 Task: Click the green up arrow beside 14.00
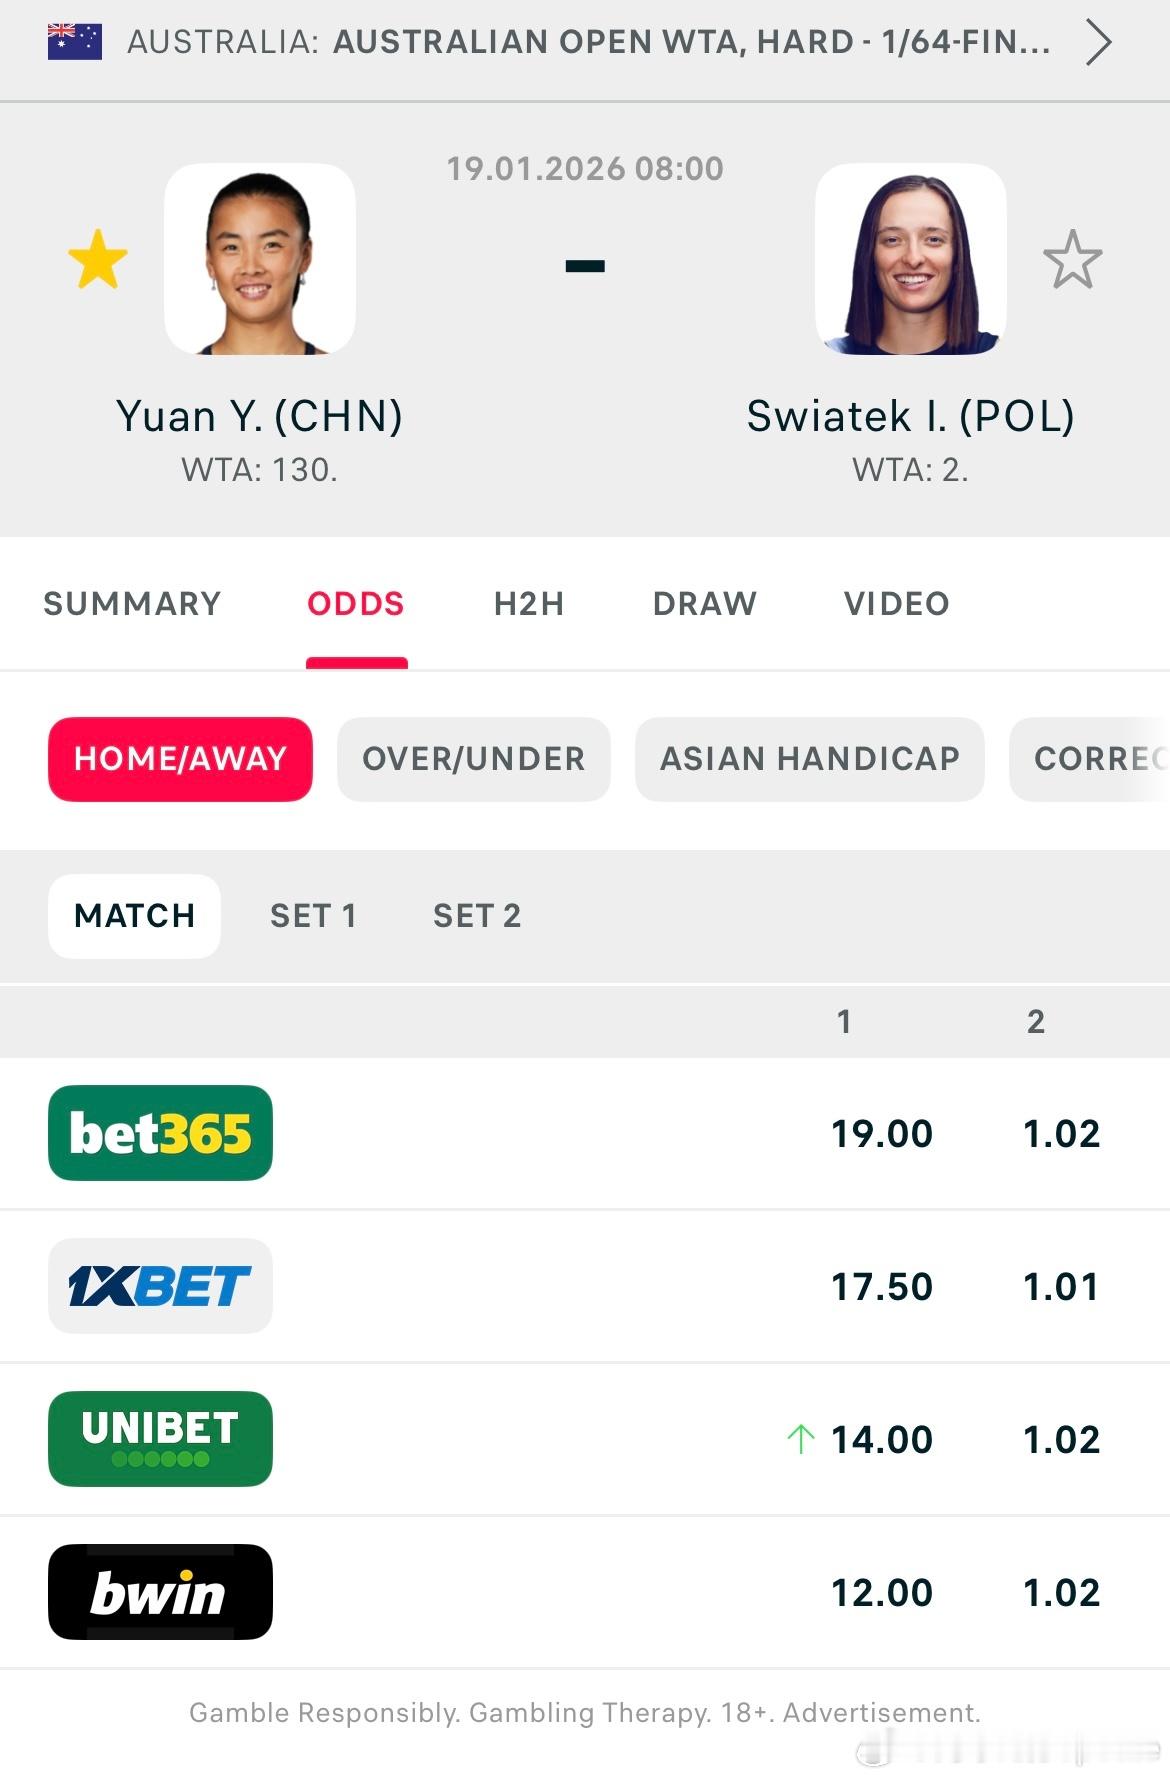(800, 1439)
